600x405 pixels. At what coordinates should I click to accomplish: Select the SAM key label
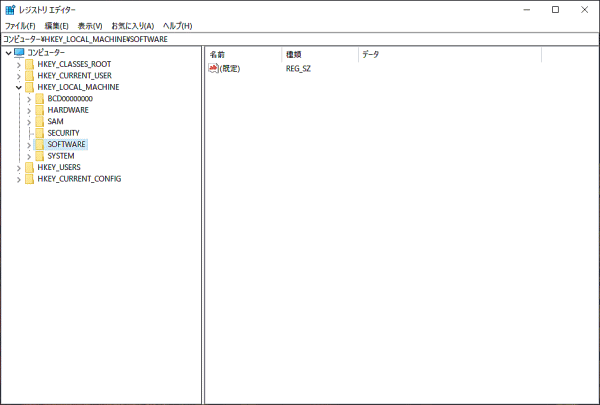[x=55, y=121]
